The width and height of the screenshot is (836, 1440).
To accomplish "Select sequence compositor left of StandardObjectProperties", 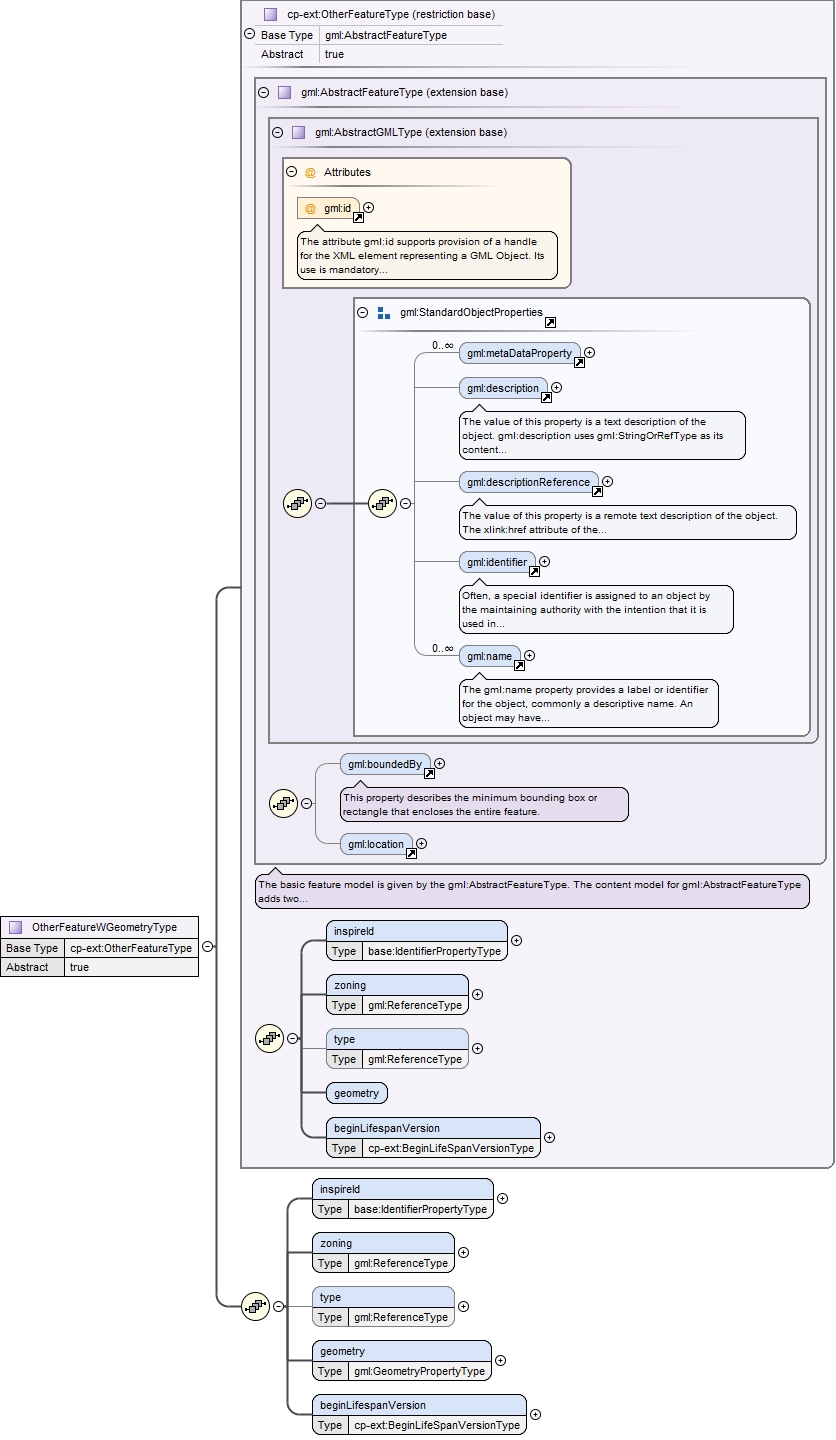I will tap(298, 503).
